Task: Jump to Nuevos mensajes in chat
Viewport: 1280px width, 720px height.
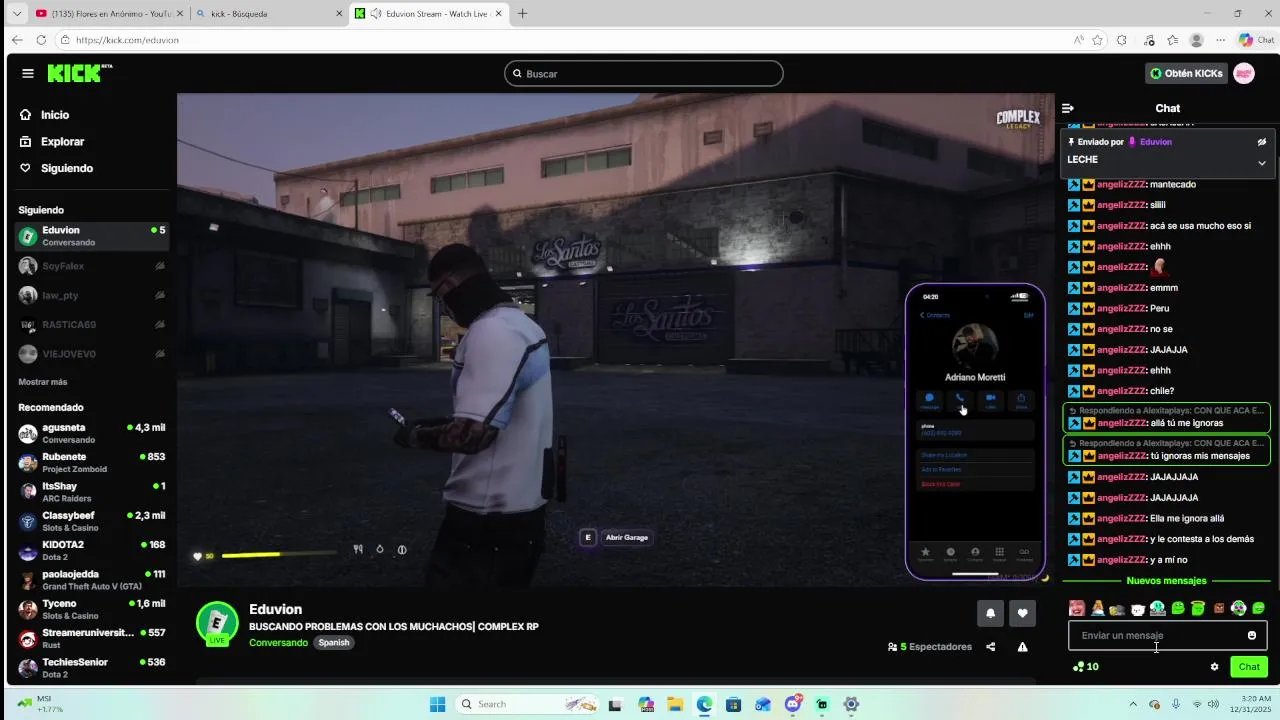Action: 1166,581
